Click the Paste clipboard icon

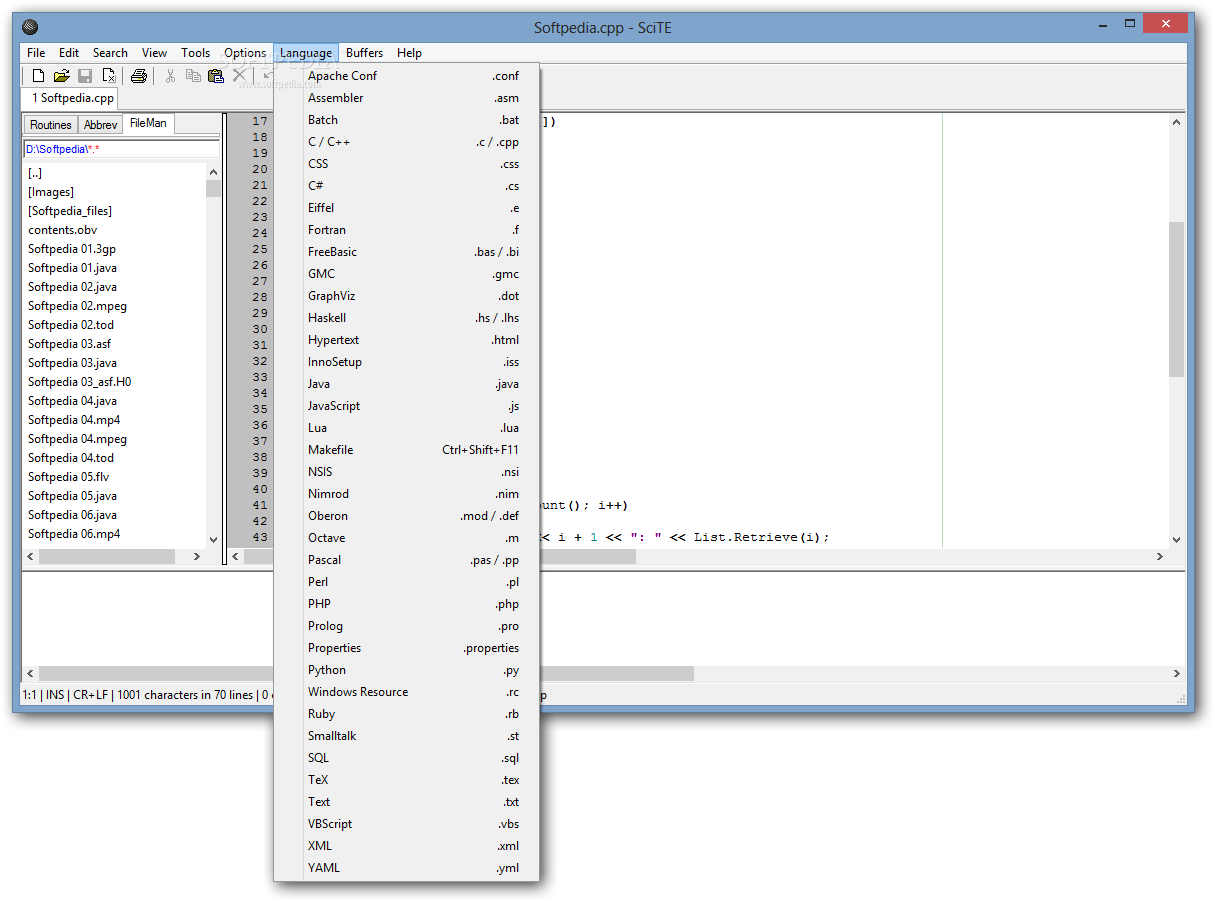[216, 76]
